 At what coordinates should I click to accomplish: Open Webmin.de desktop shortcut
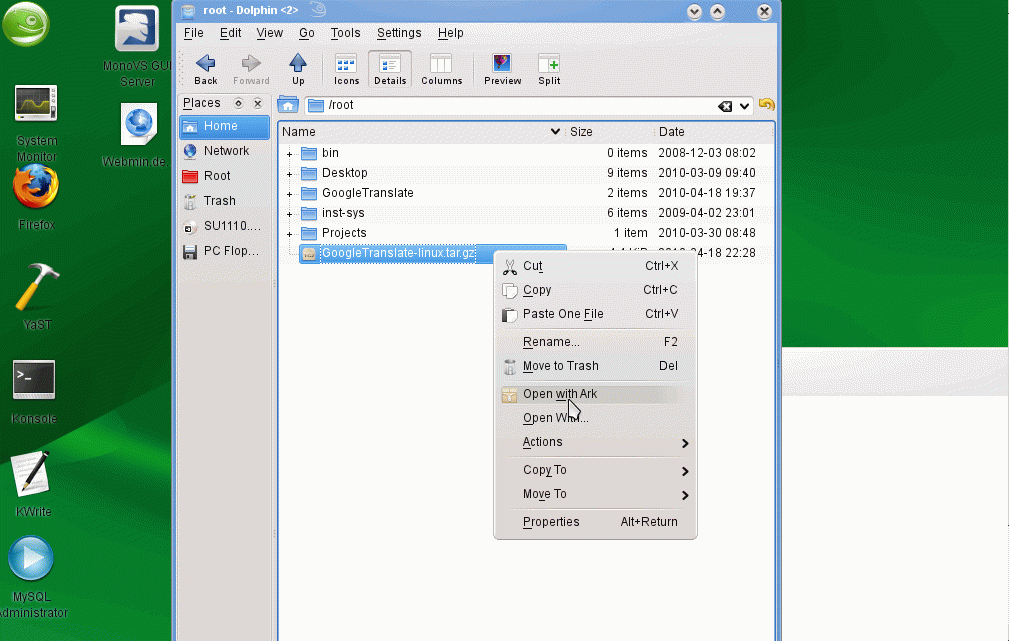point(137,135)
